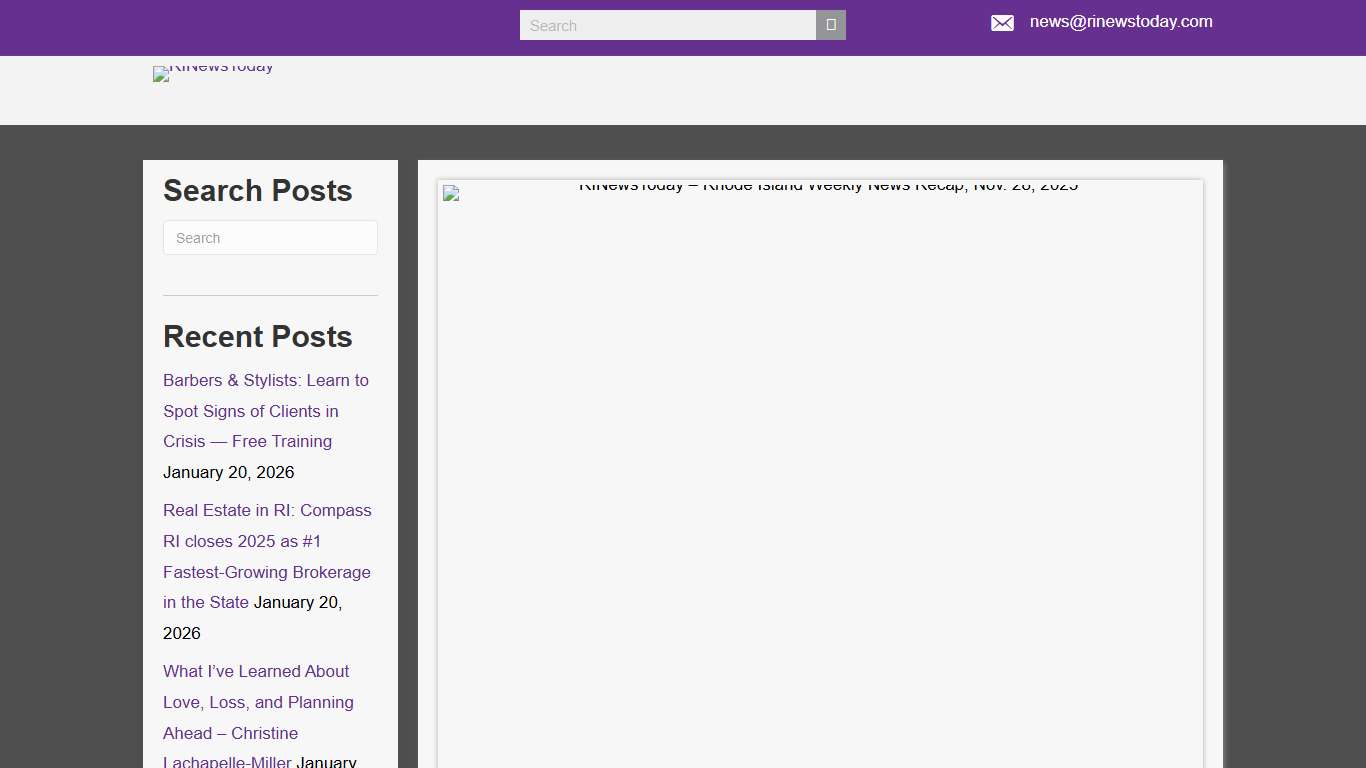Click the gray logo banner area
Screen dimensions: 1366x768
(x=700, y=90)
